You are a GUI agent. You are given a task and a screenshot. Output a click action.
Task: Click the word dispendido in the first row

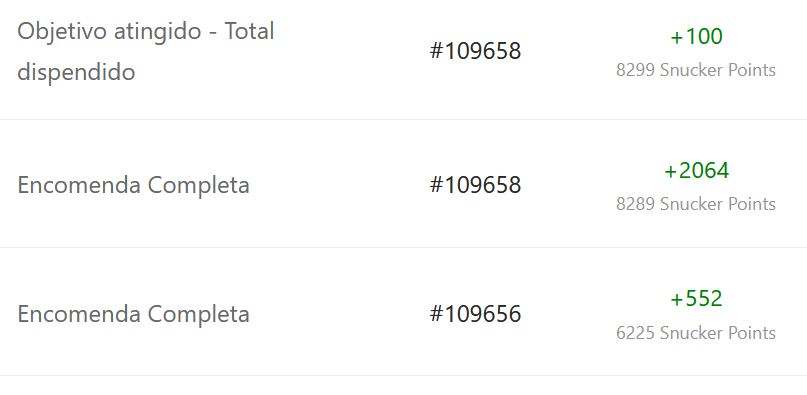pyautogui.click(x=76, y=72)
